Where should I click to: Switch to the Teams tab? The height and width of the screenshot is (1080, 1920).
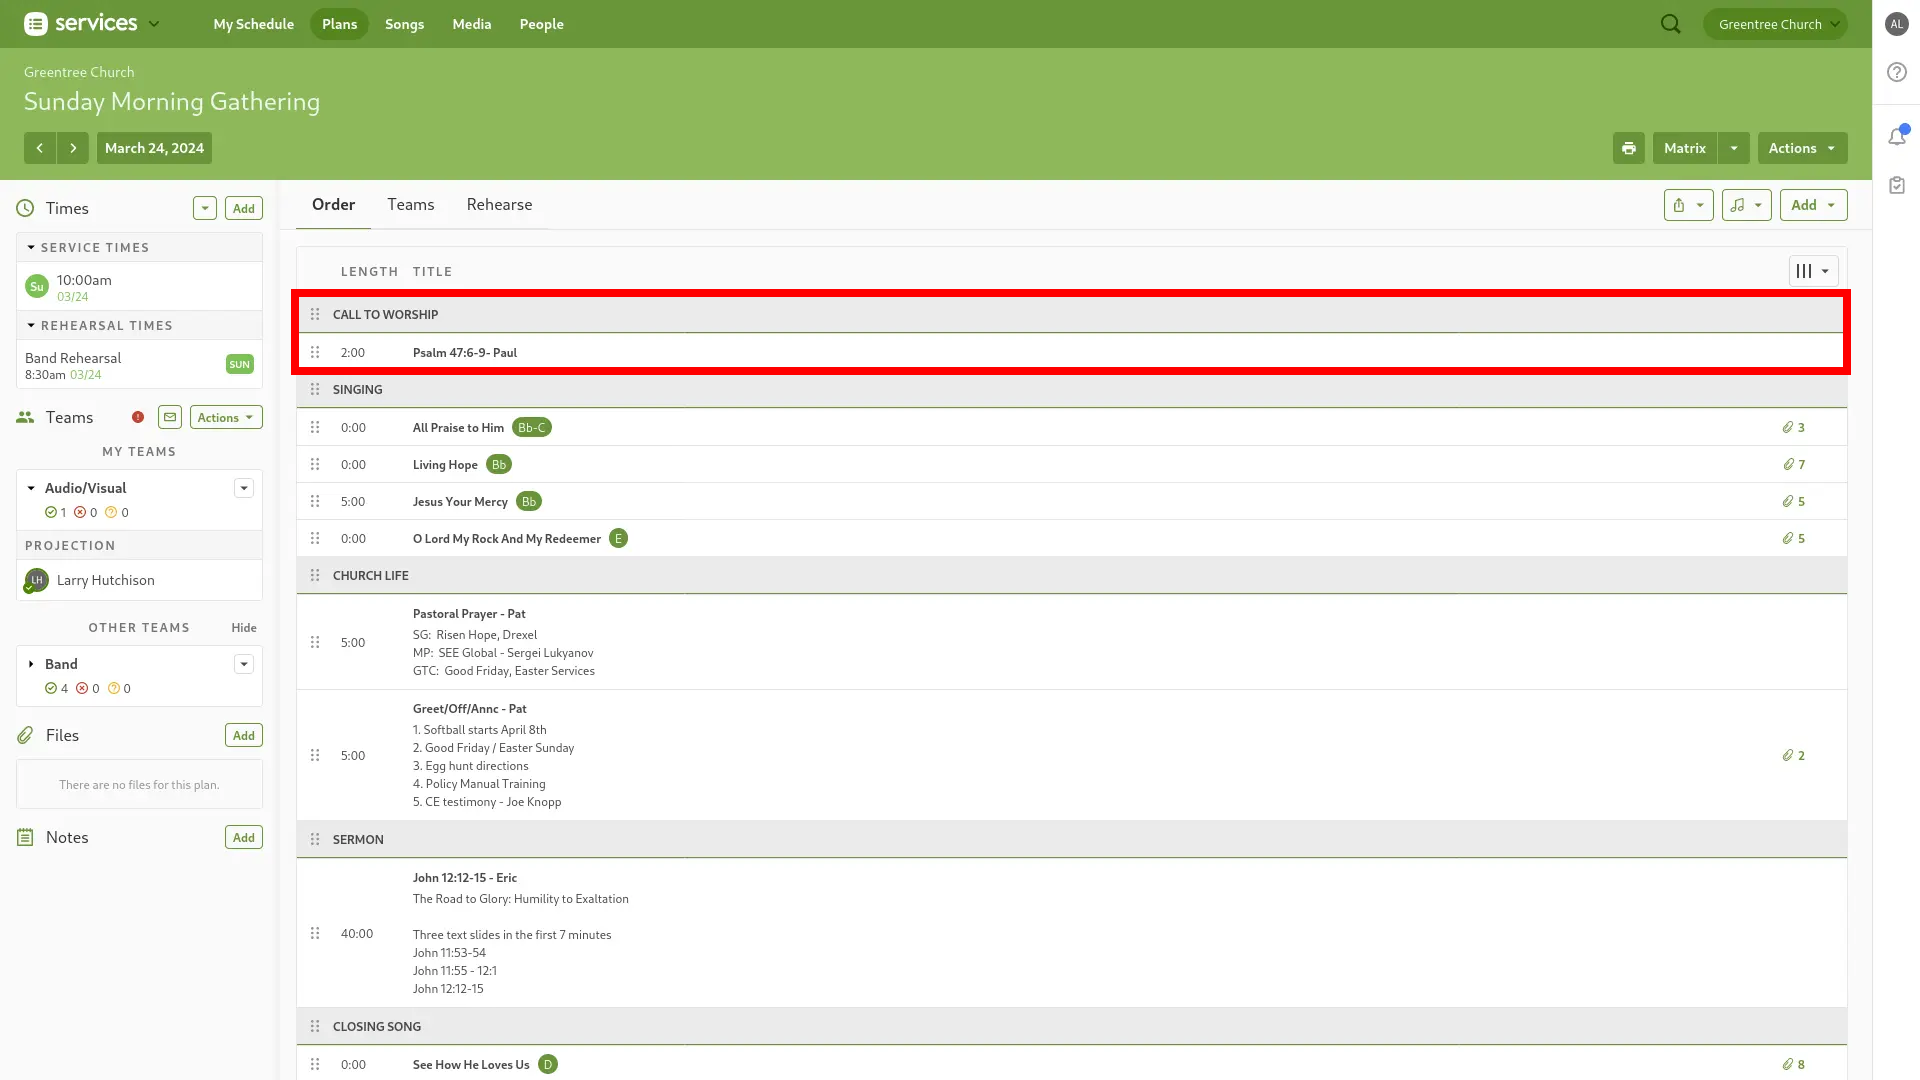410,204
